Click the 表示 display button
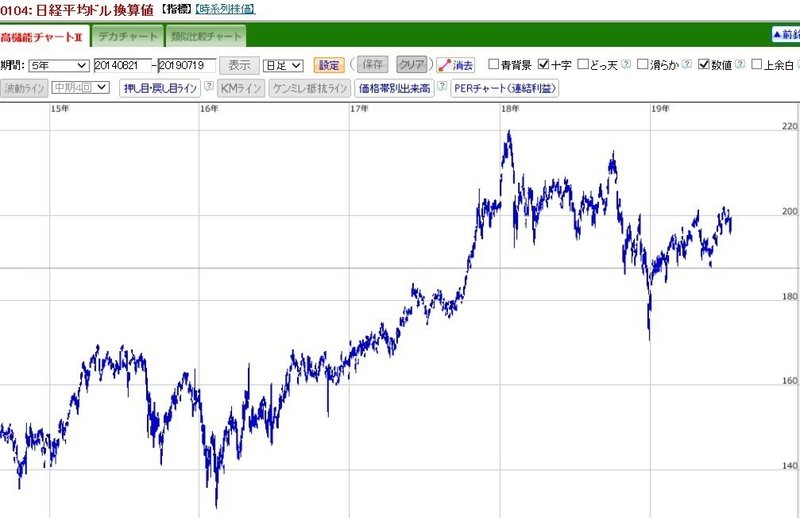Screen dimensions: 800x518 click(239, 65)
